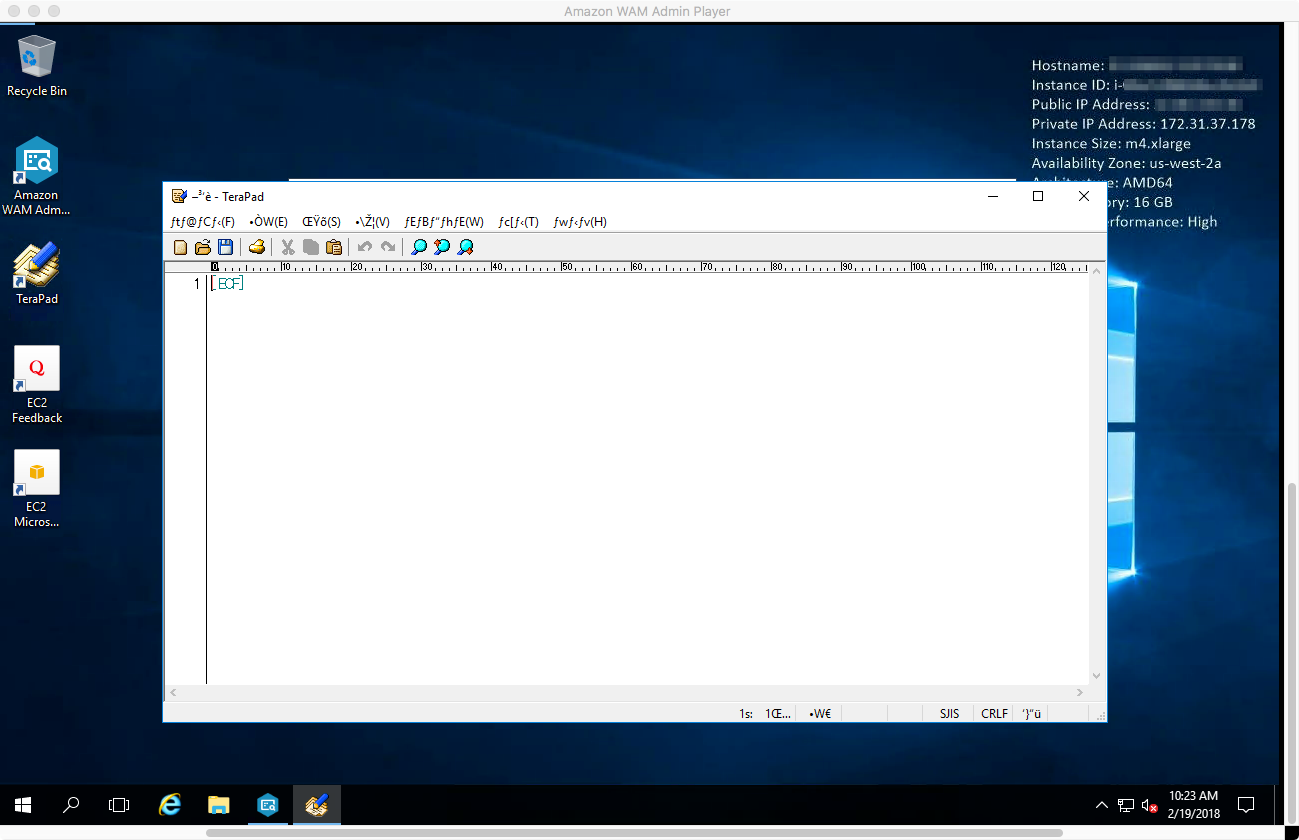Cut text using the scissors icon

point(287,247)
